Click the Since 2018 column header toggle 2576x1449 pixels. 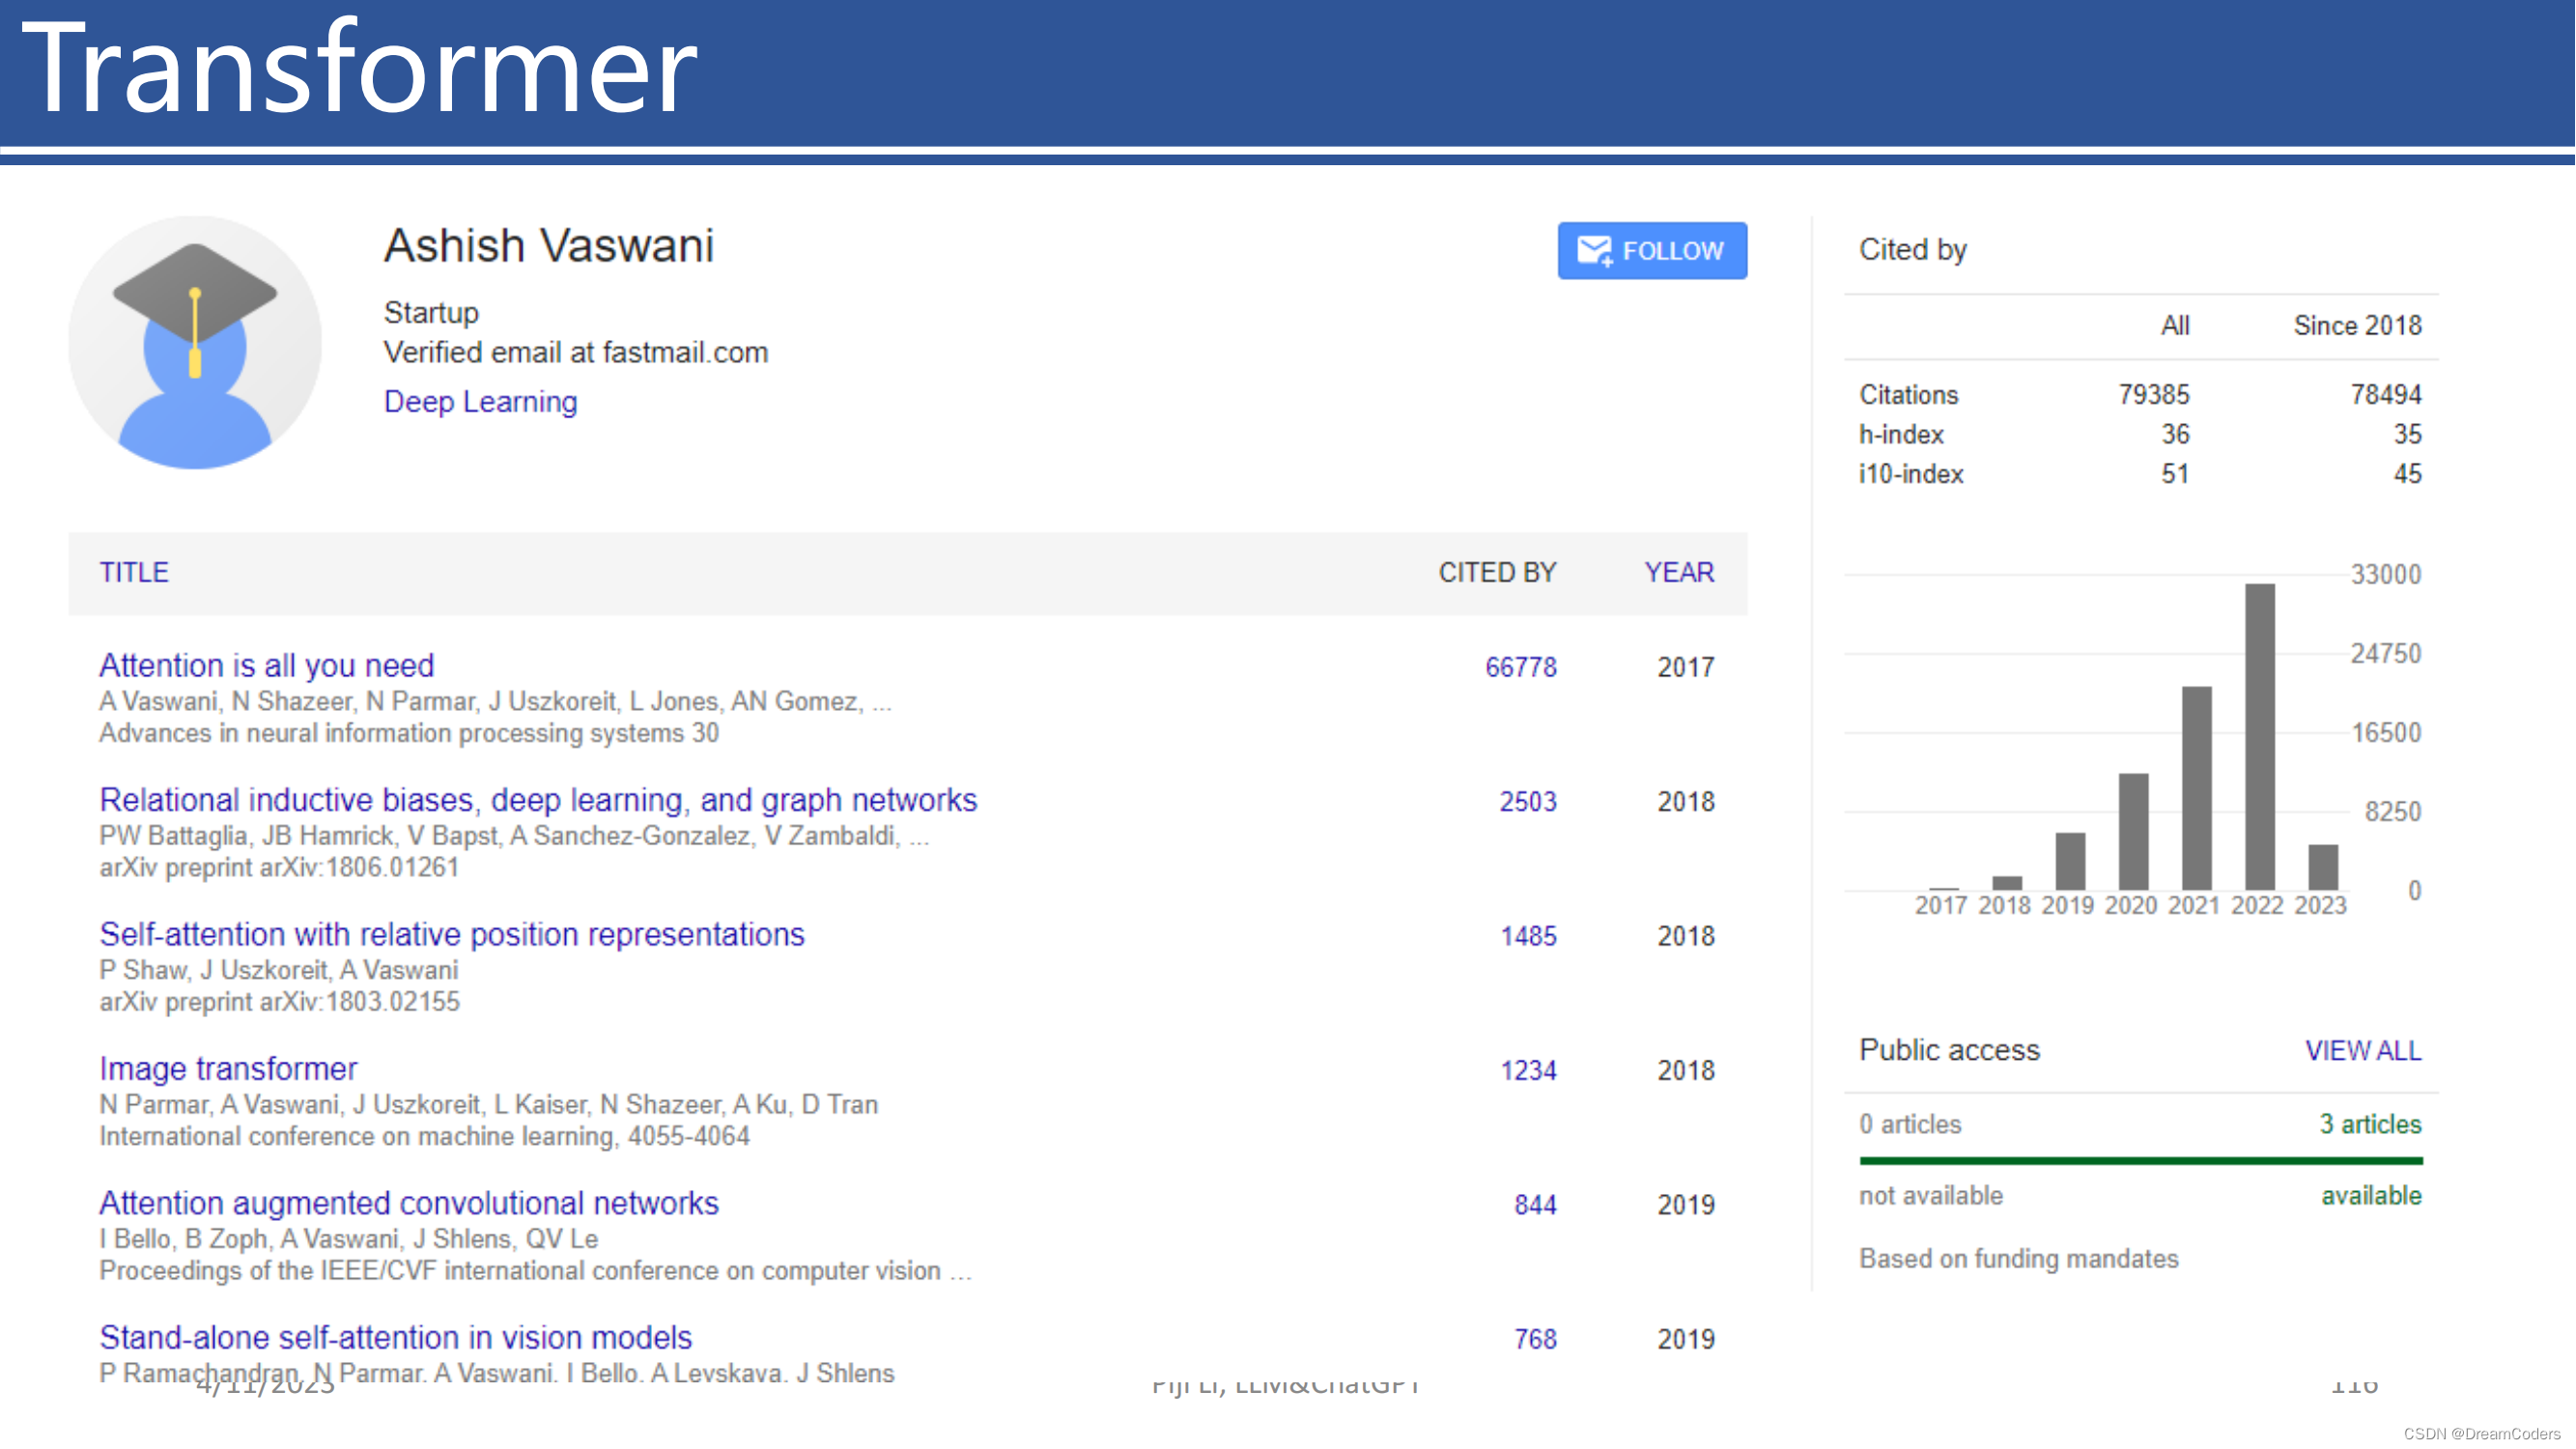[2364, 326]
